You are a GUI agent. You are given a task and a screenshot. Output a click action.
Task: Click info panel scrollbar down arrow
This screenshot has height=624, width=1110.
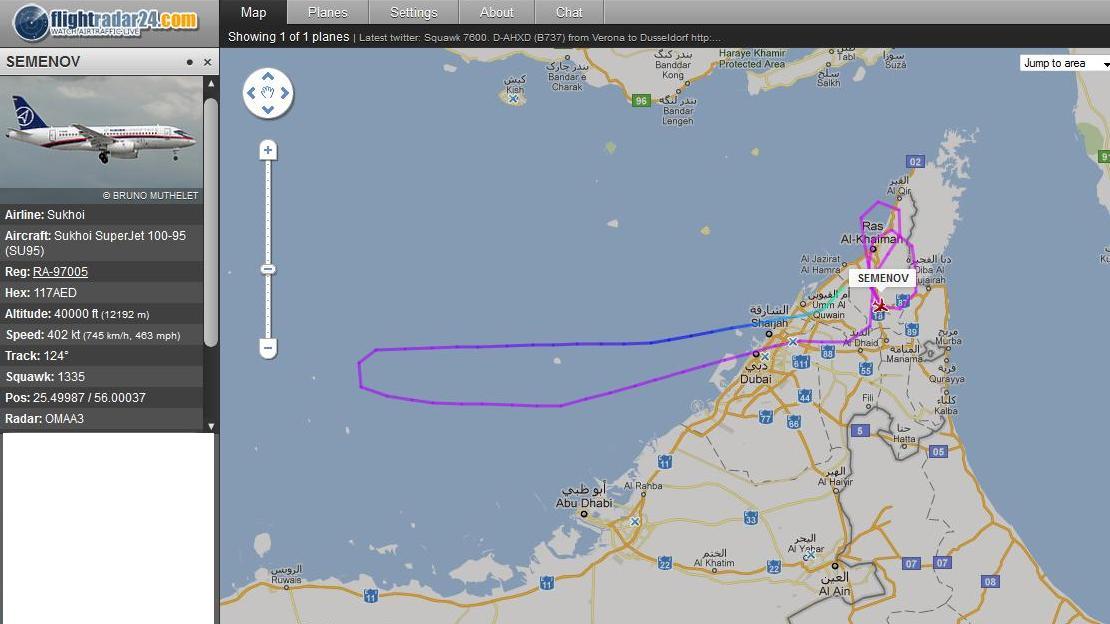point(211,426)
